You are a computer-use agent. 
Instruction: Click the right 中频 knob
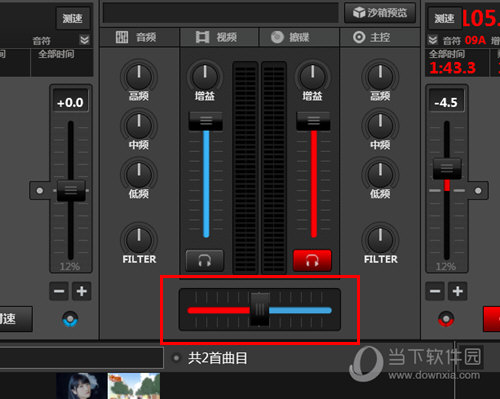[380, 125]
